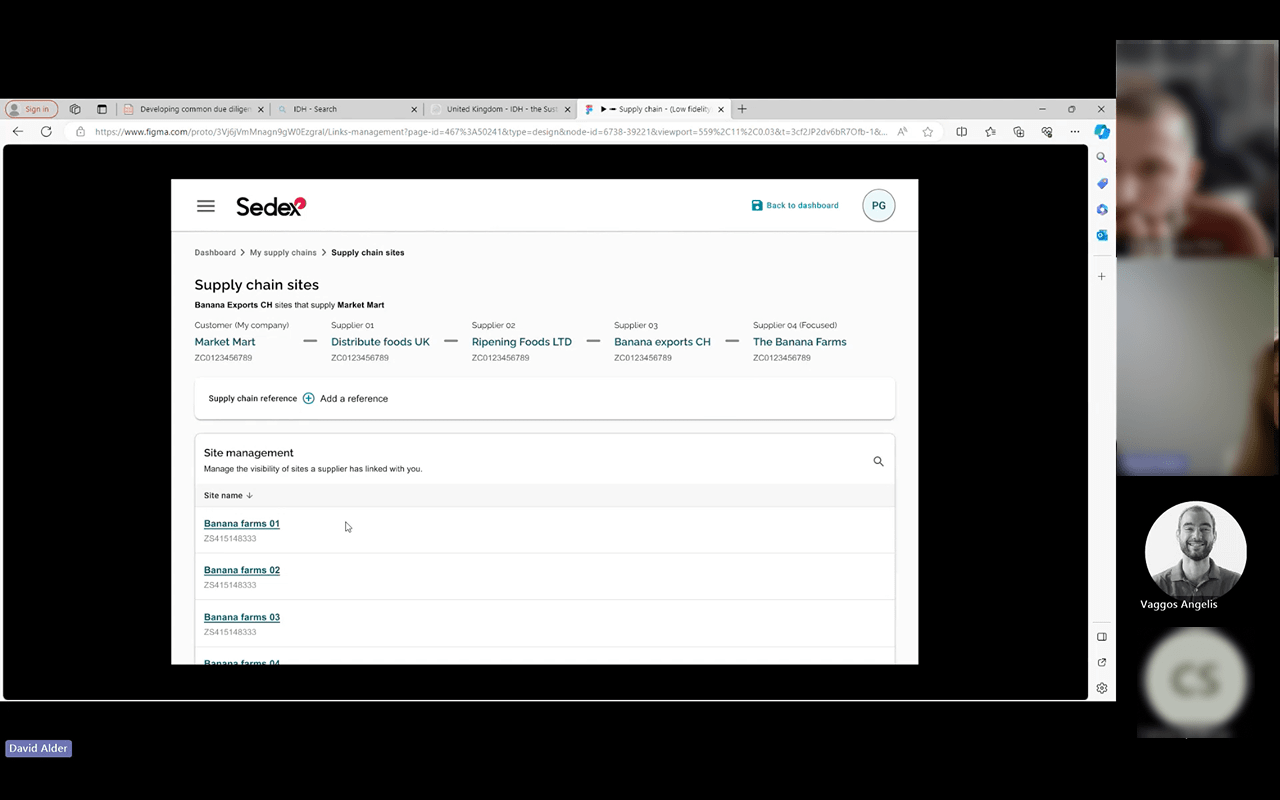Click Add a reference
The width and height of the screenshot is (1280, 800).
pyautogui.click(x=354, y=398)
